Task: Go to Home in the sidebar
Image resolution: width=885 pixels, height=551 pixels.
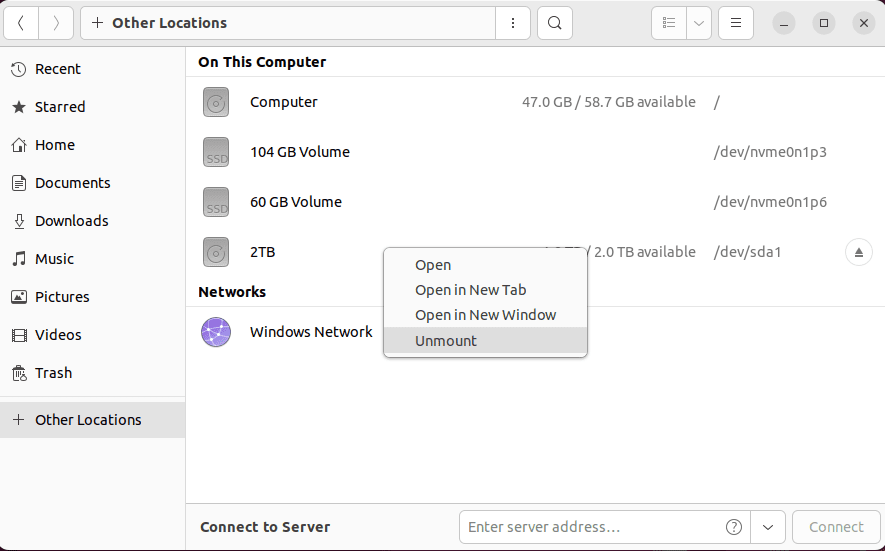Action: [x=55, y=145]
